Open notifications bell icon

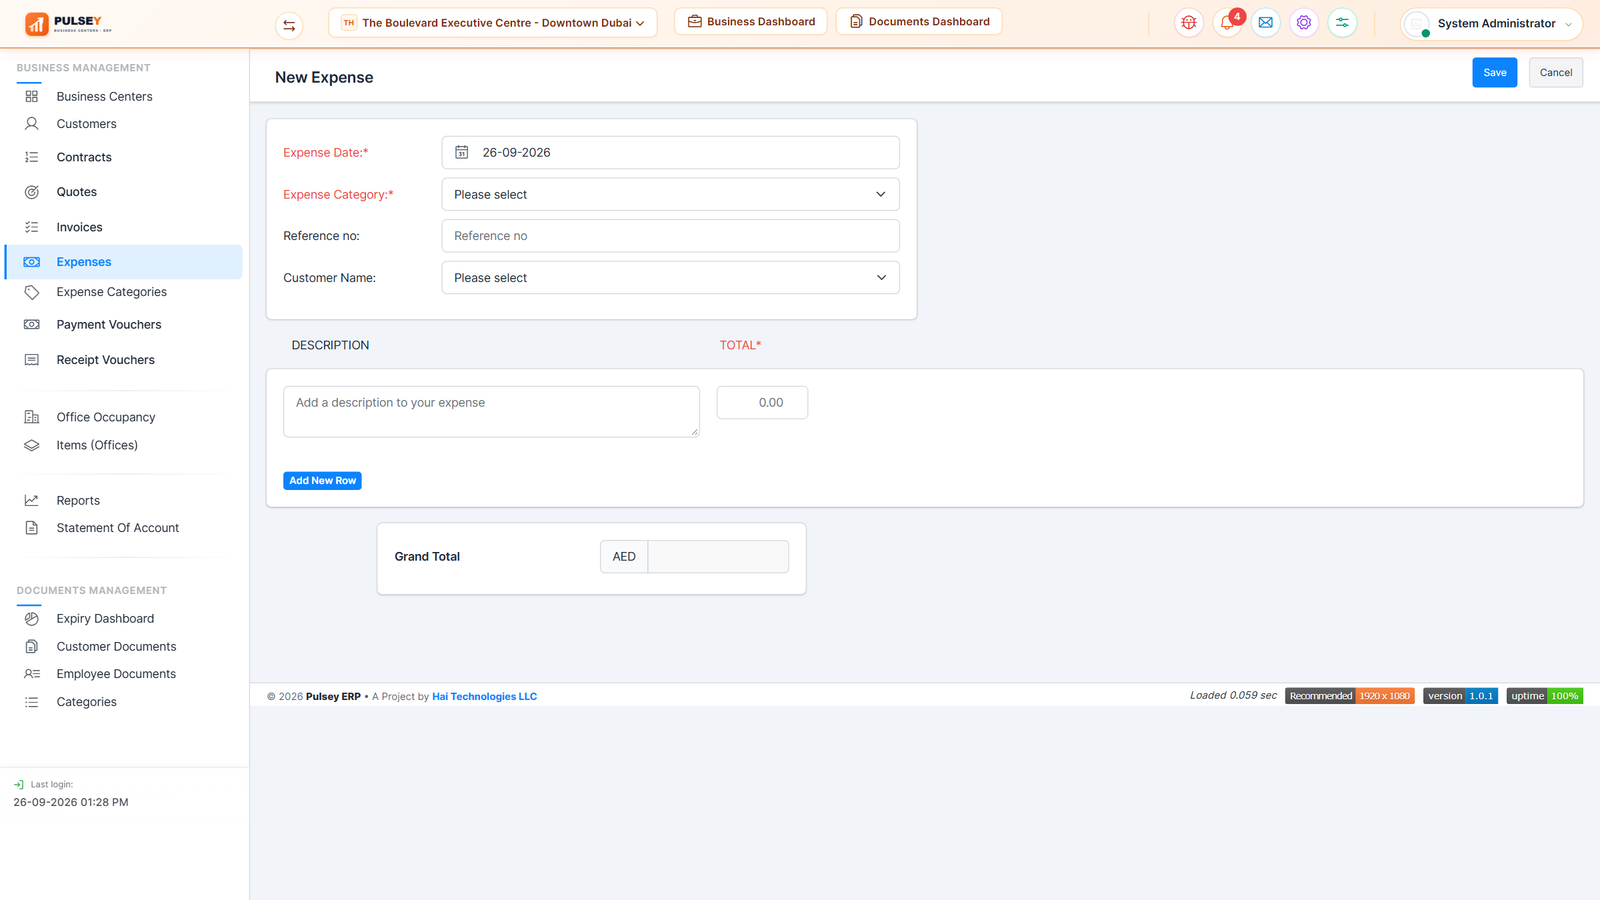pos(1227,23)
